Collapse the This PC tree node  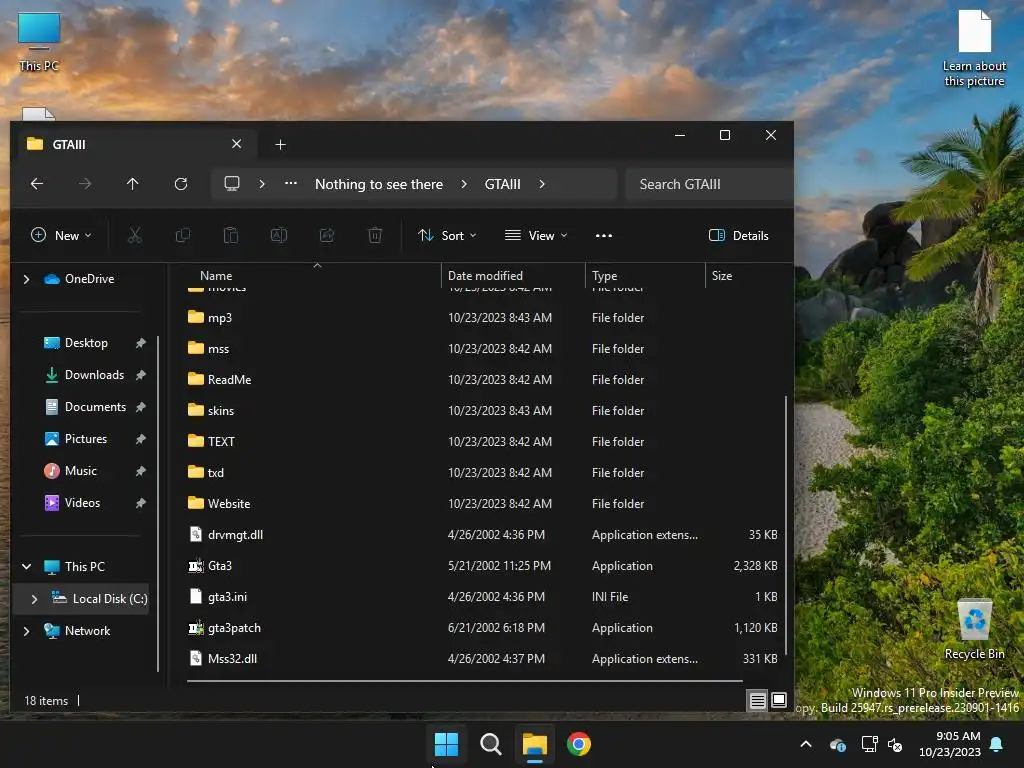click(26, 567)
